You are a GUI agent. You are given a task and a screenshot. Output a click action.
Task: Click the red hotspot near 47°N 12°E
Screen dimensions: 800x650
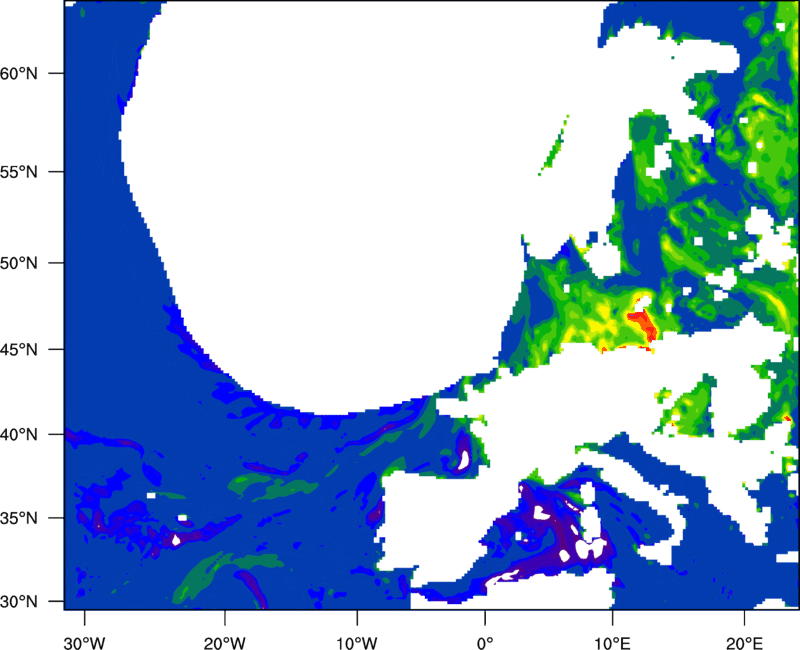644,324
